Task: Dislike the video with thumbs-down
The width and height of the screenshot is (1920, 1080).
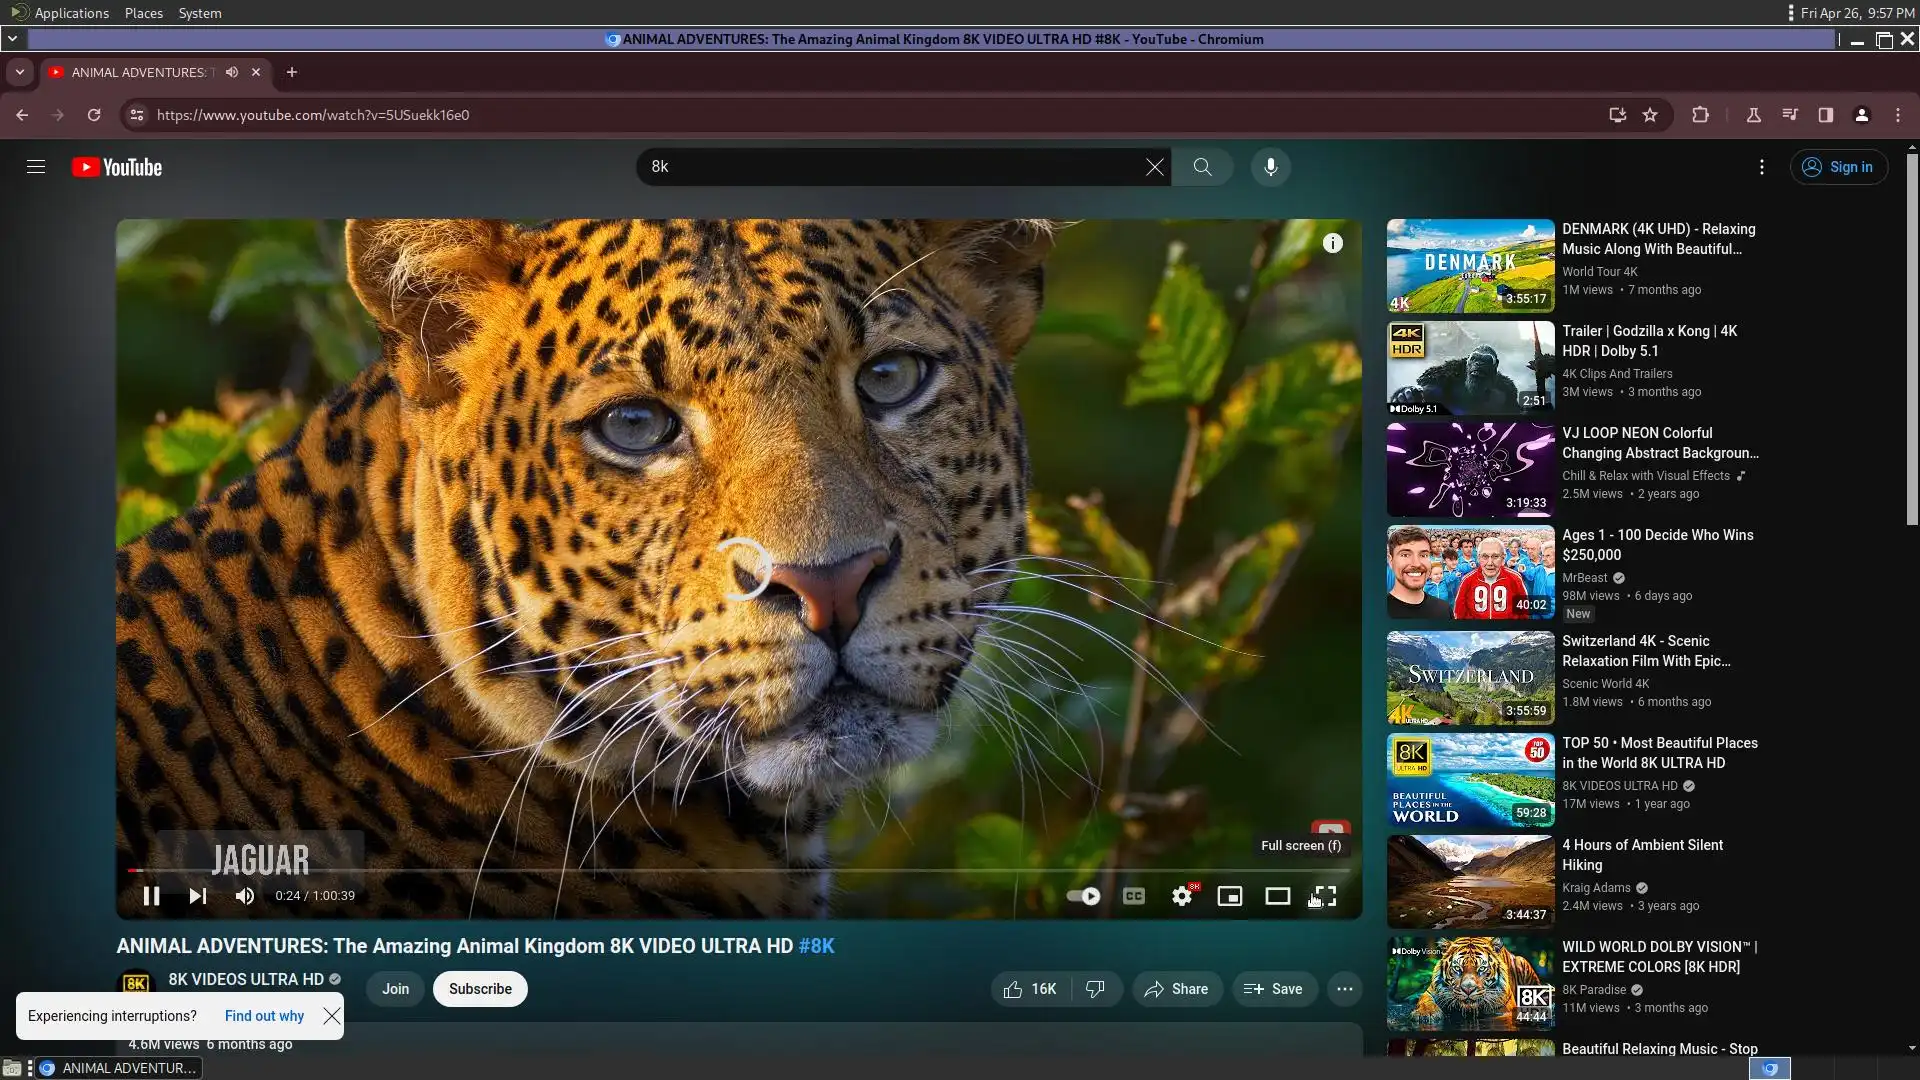Action: (x=1095, y=989)
